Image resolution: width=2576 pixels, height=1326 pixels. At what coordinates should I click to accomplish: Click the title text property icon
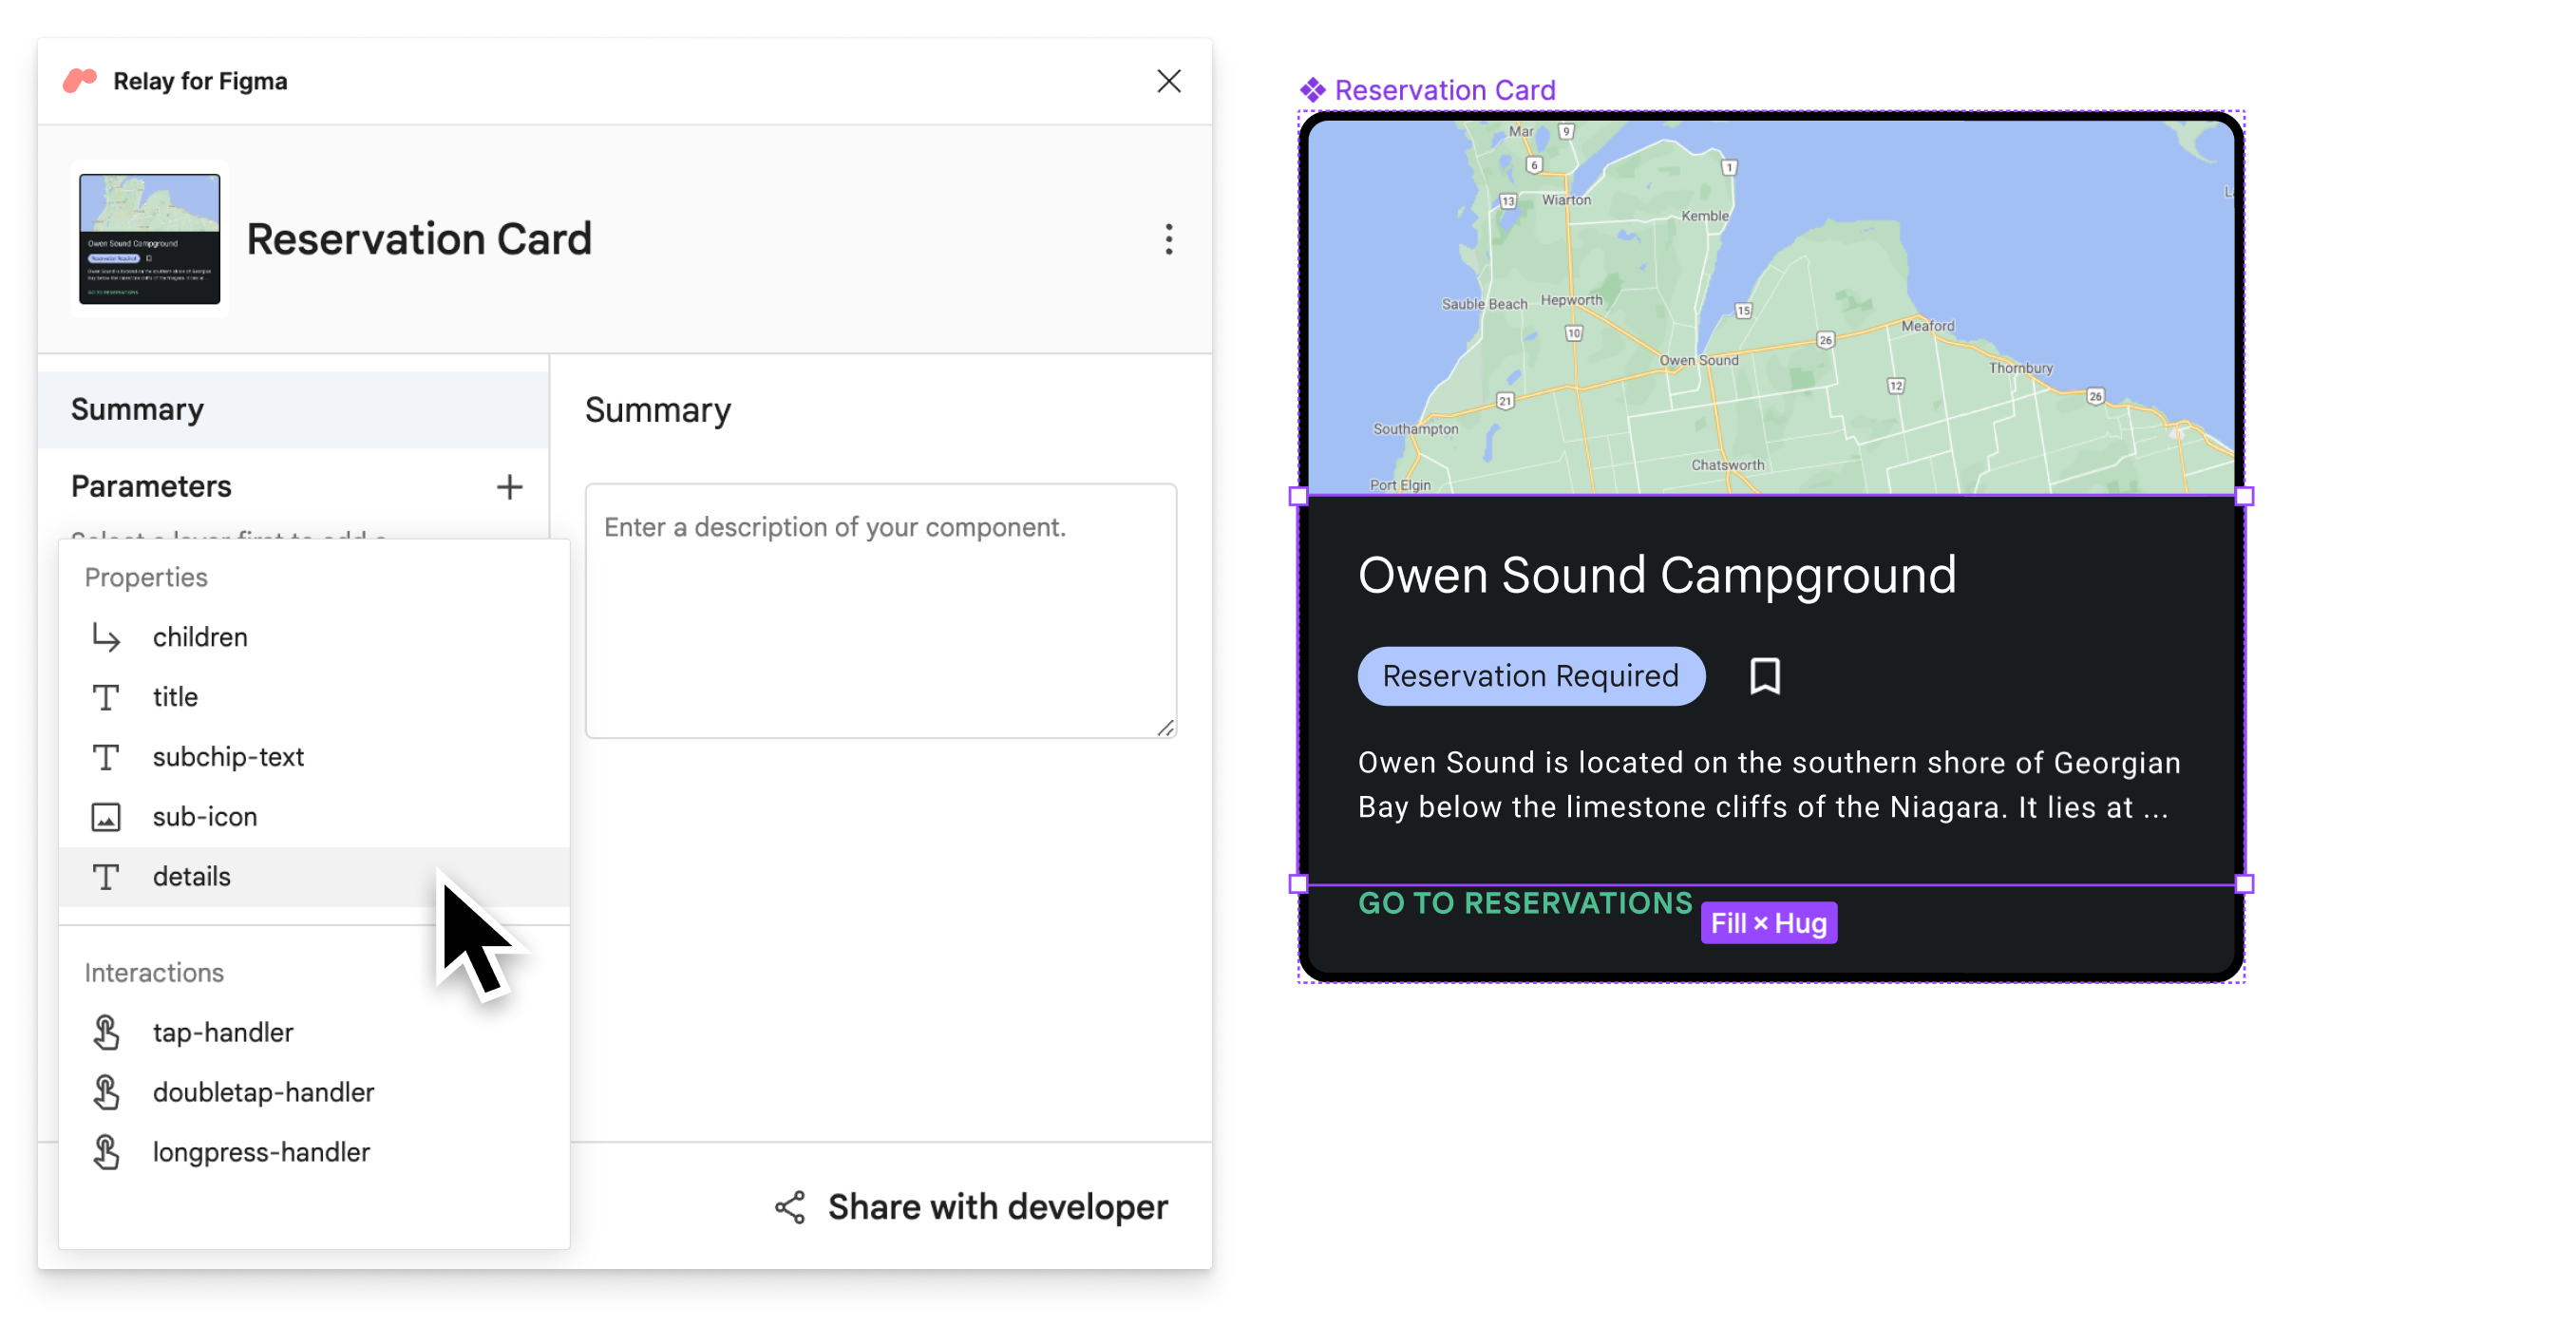tap(106, 695)
